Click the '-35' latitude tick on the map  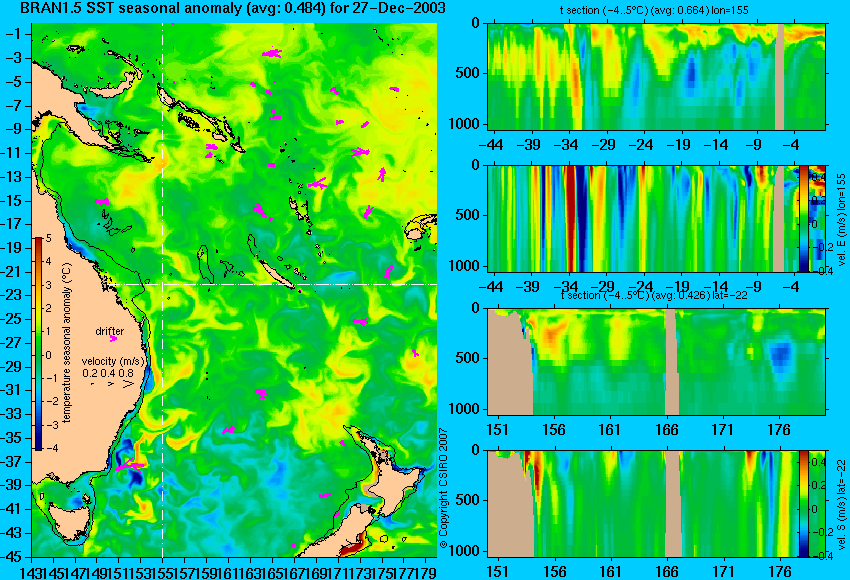coord(11,438)
